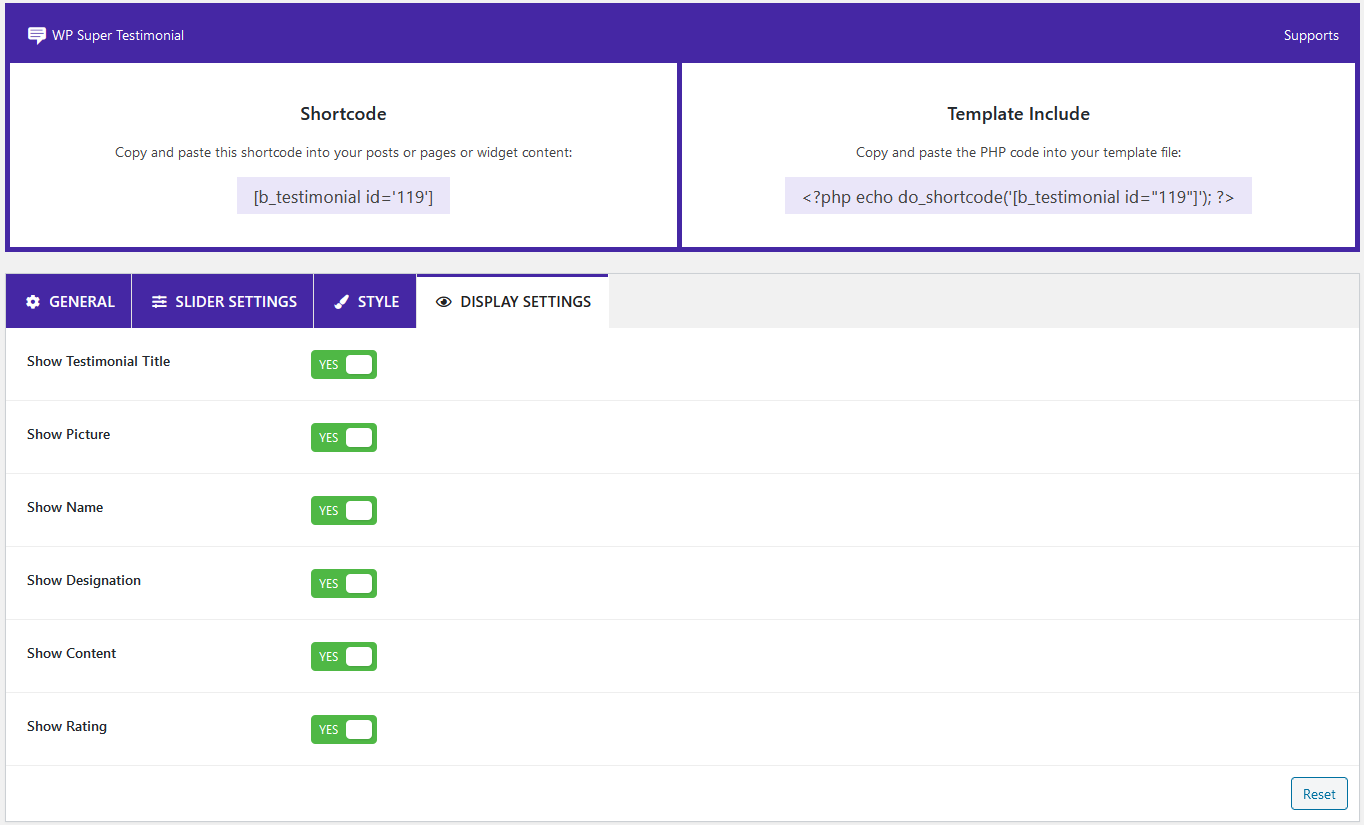Viewport: 1364px width, 825px height.
Task: Click the eye icon on Display Settings tab
Action: (x=444, y=302)
